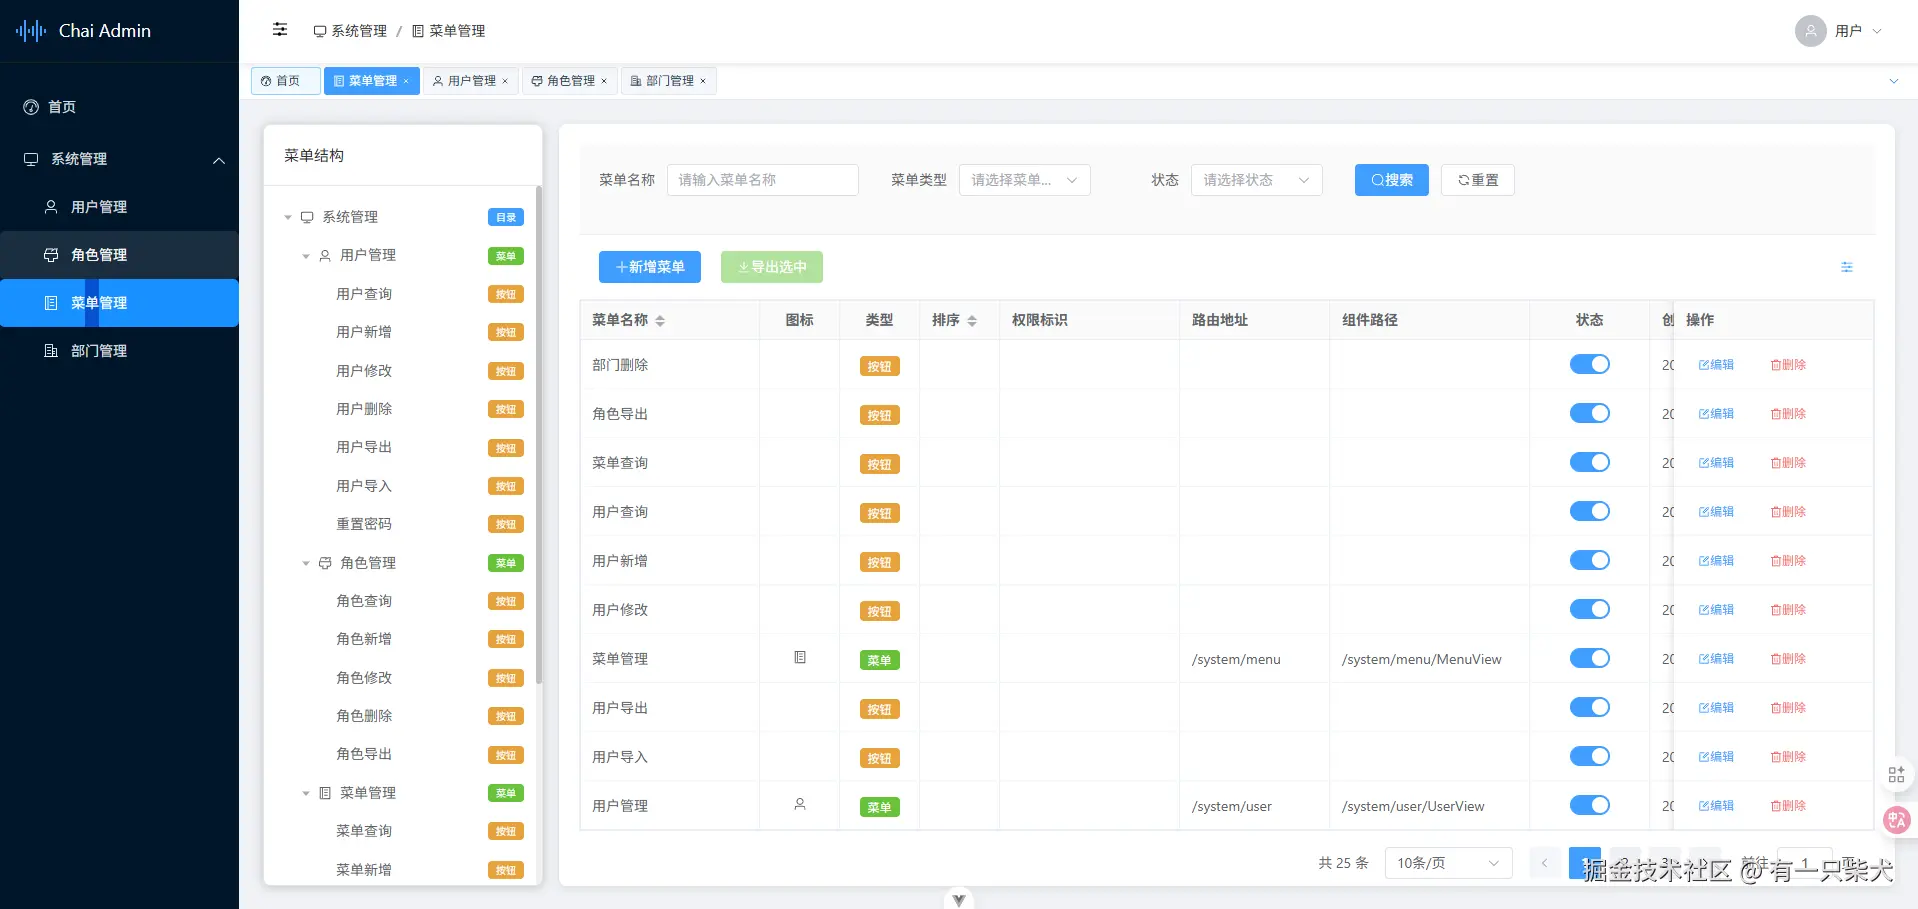
Task: Click the 新增菜单 button
Action: 650,267
